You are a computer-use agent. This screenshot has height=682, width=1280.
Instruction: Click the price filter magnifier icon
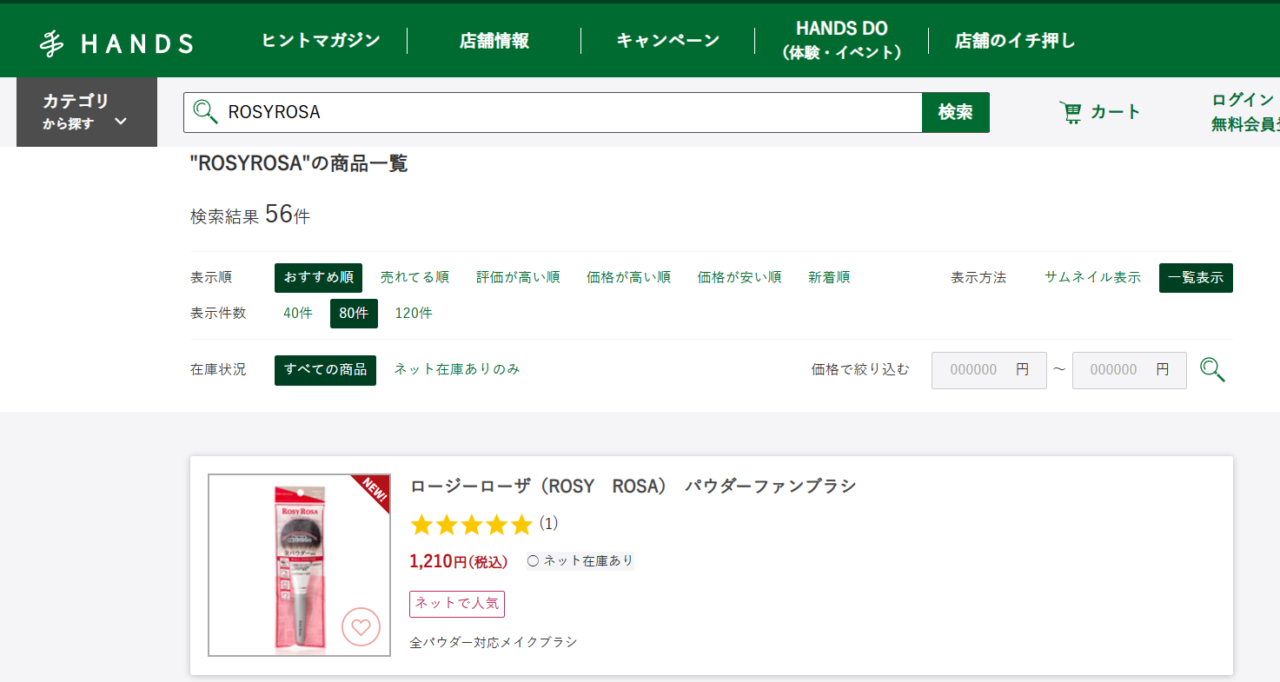tap(1212, 370)
